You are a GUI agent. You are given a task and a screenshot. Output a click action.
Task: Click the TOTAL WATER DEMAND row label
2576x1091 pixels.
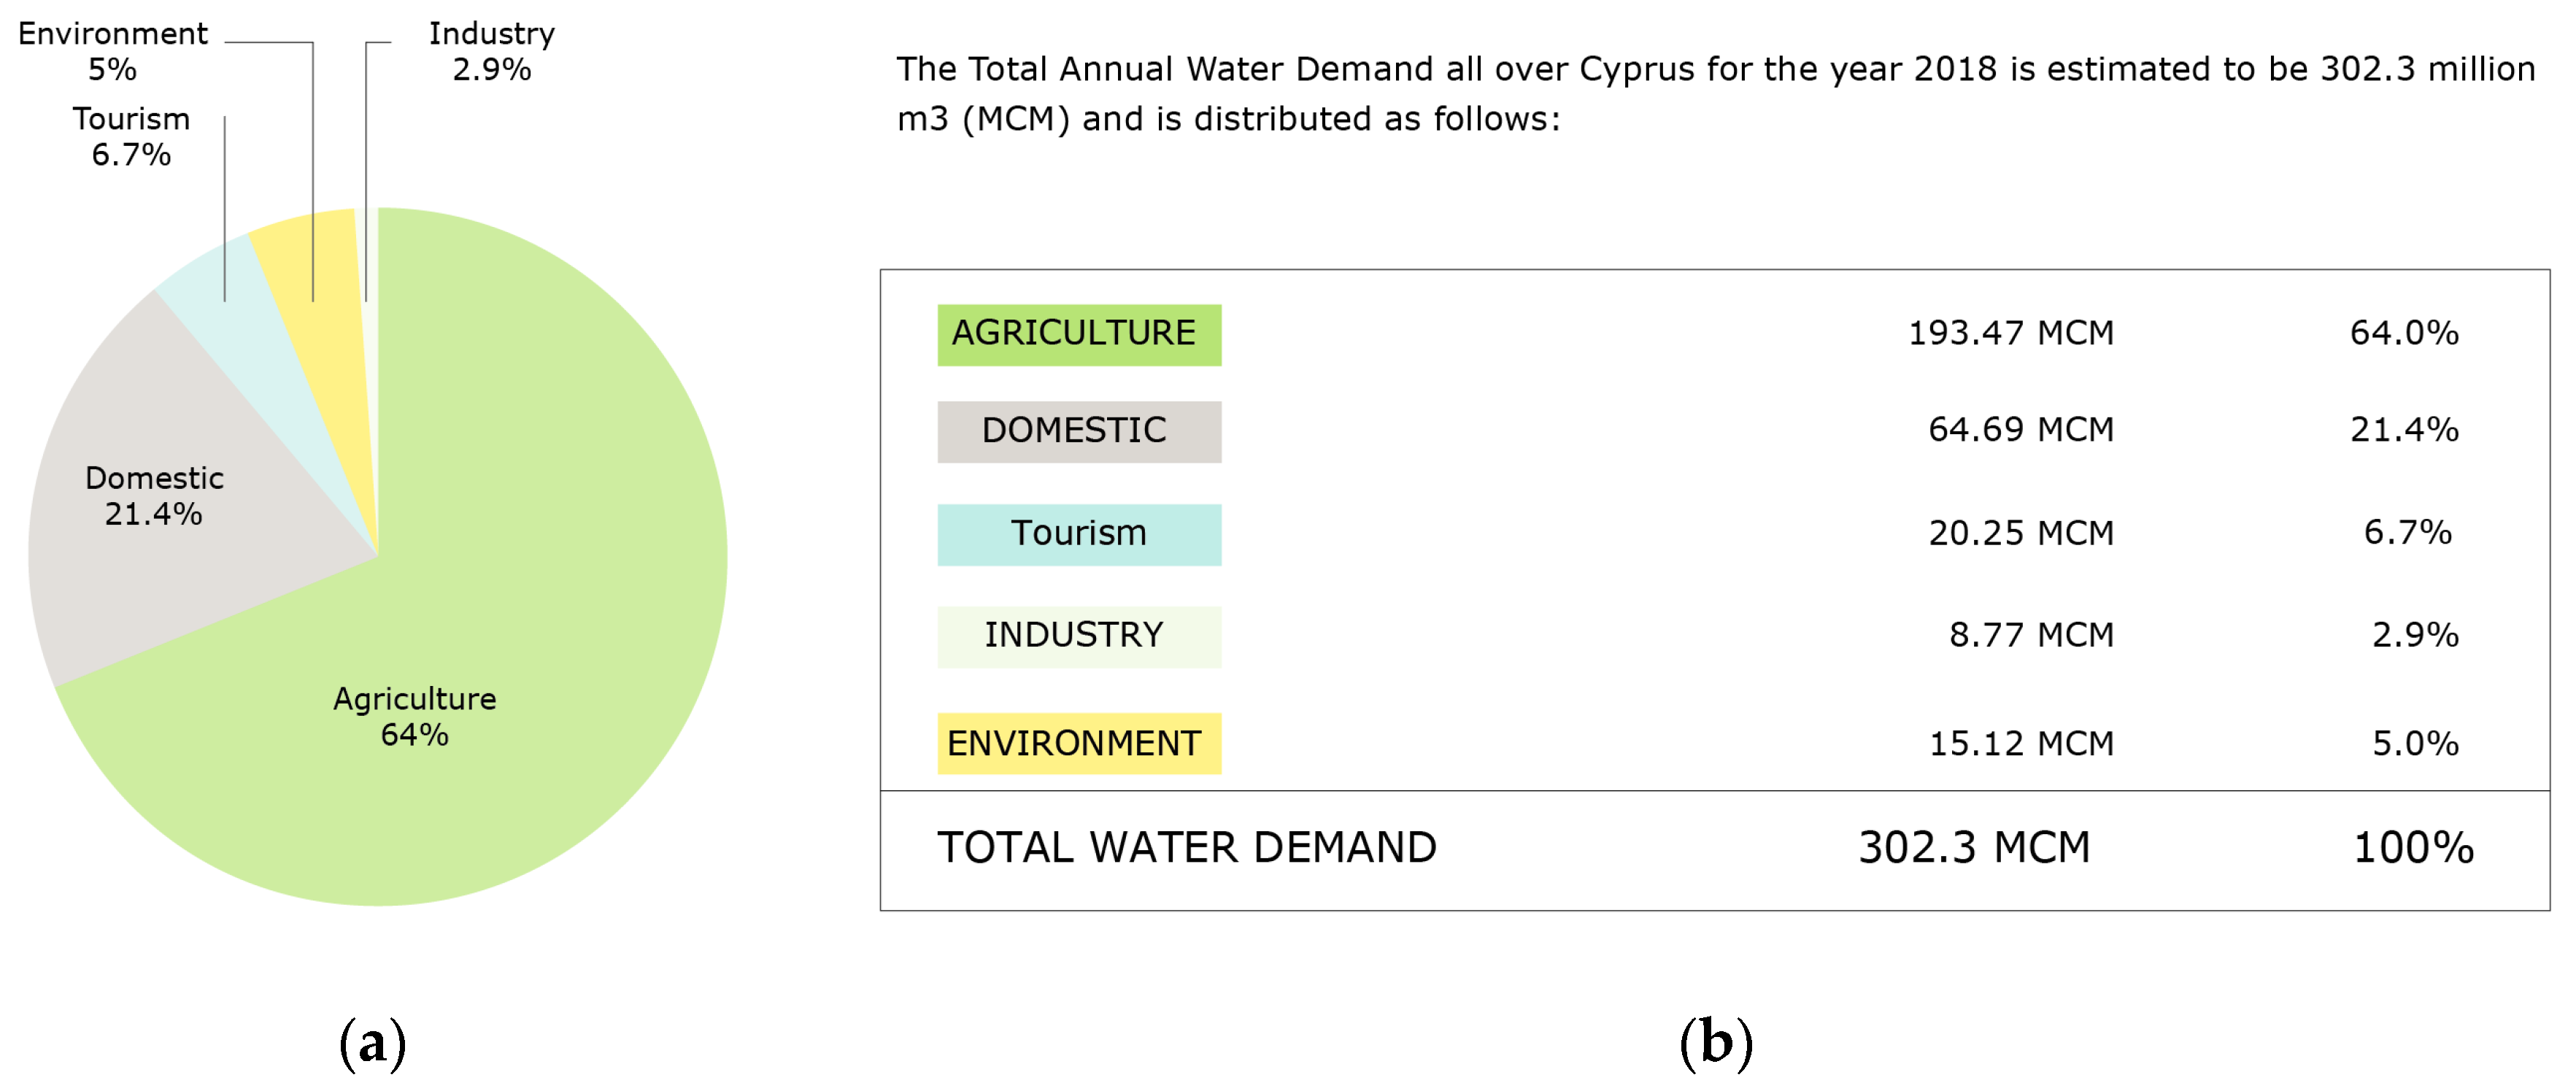[1186, 848]
